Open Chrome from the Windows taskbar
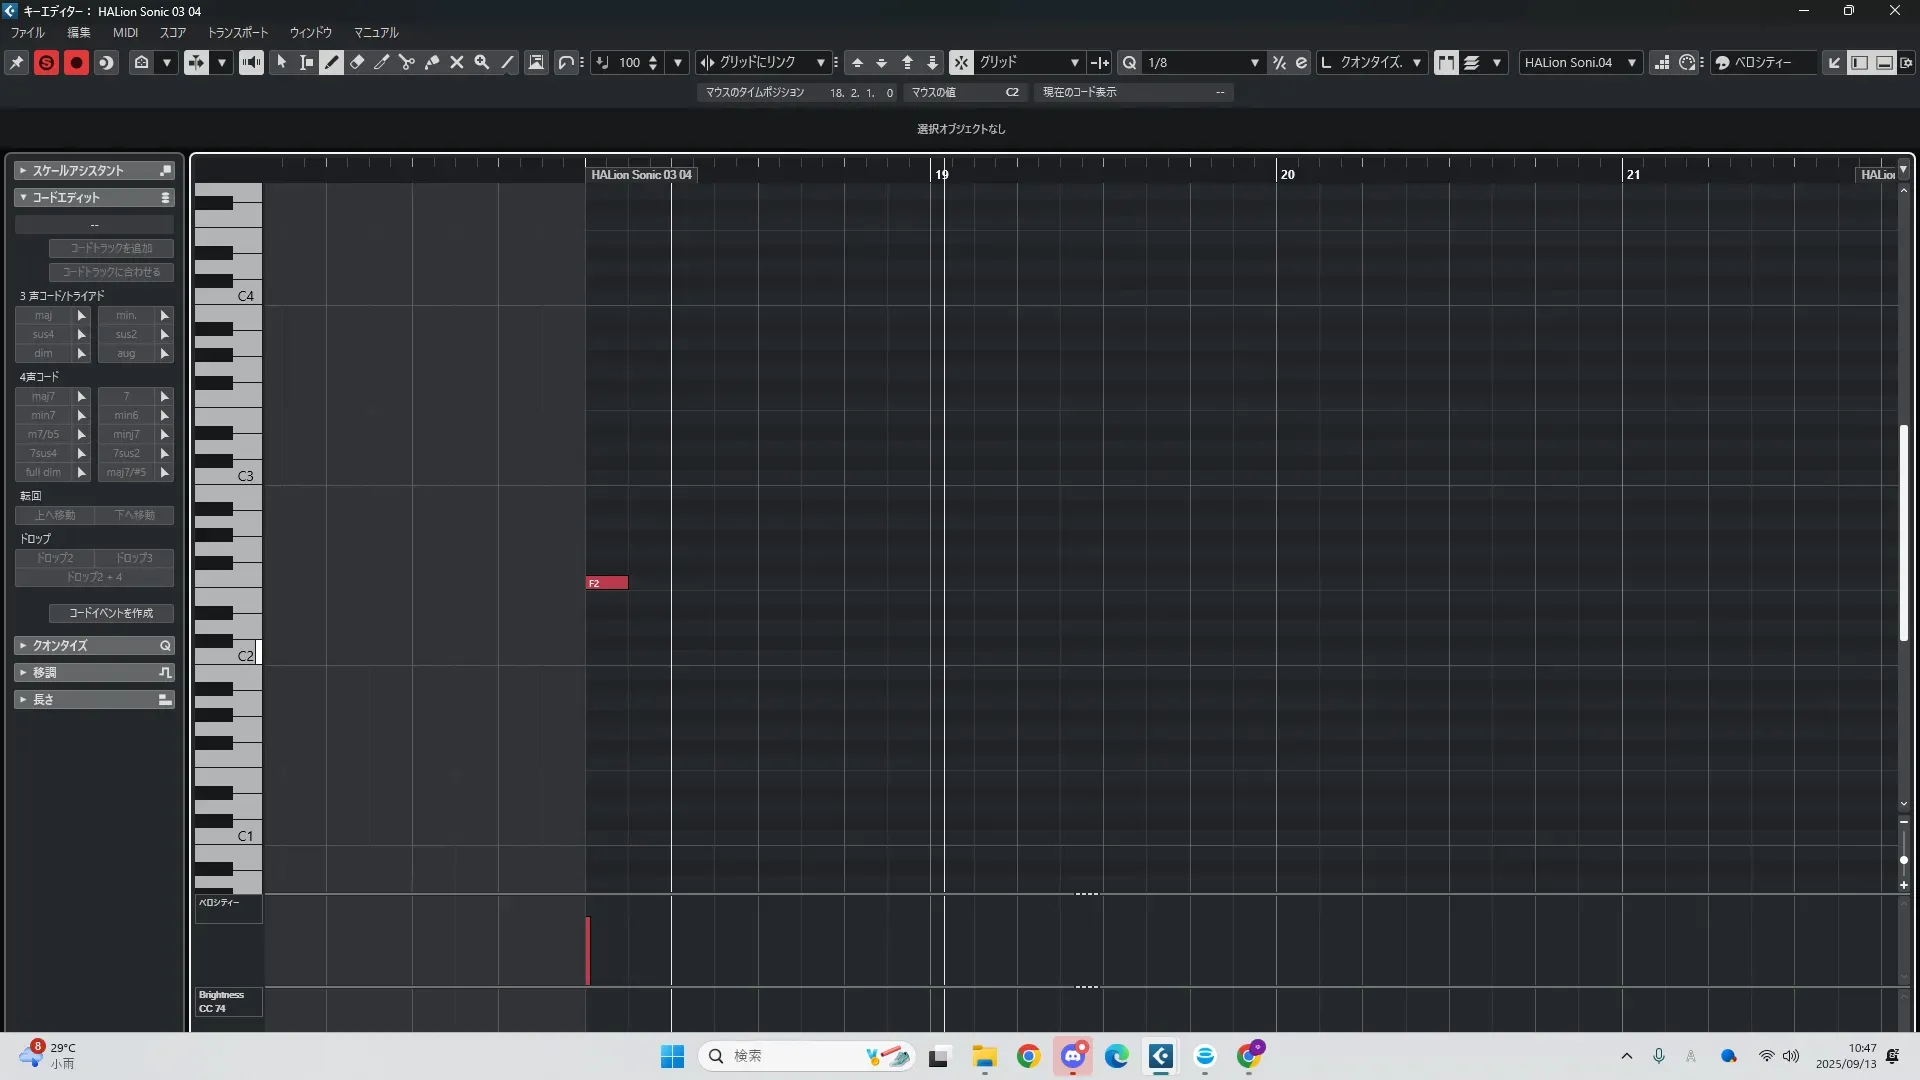Screen dimensions: 1920x1080 tap(1028, 1056)
